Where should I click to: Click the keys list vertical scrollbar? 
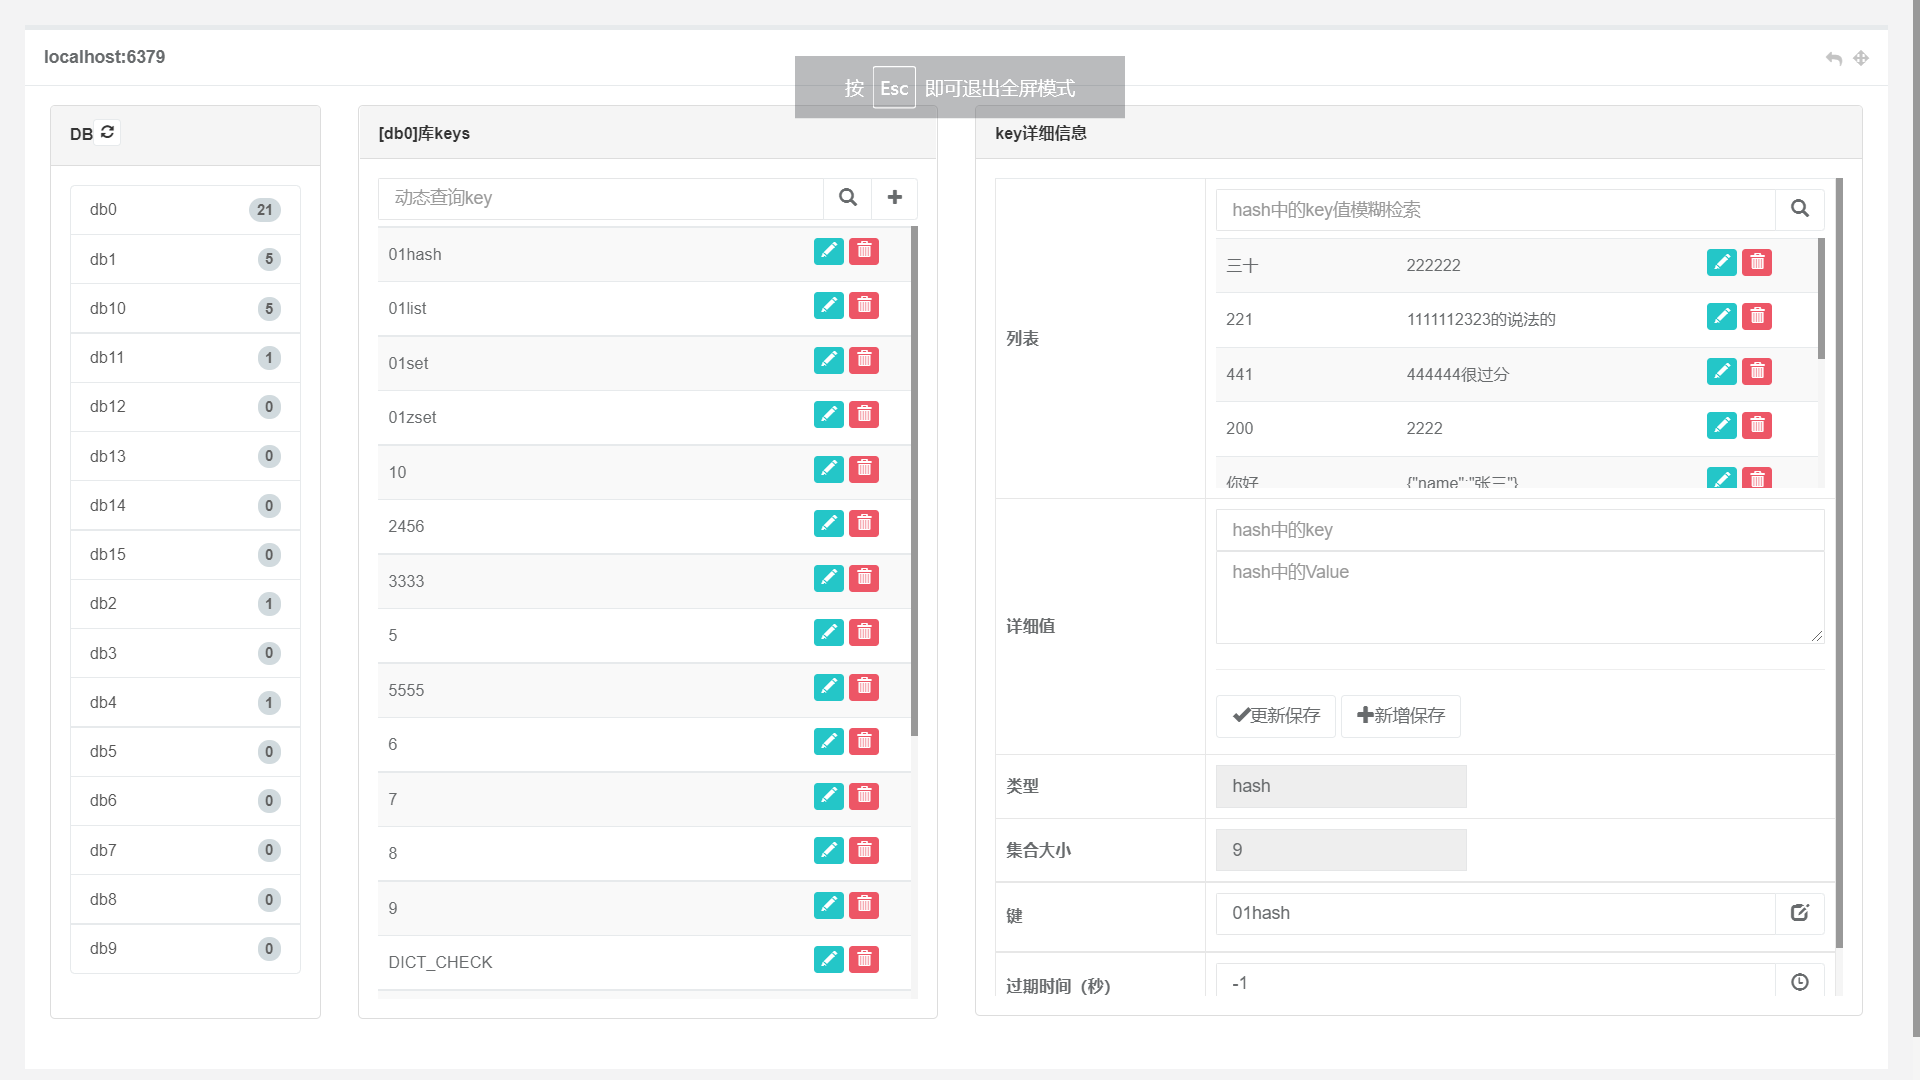(x=914, y=480)
